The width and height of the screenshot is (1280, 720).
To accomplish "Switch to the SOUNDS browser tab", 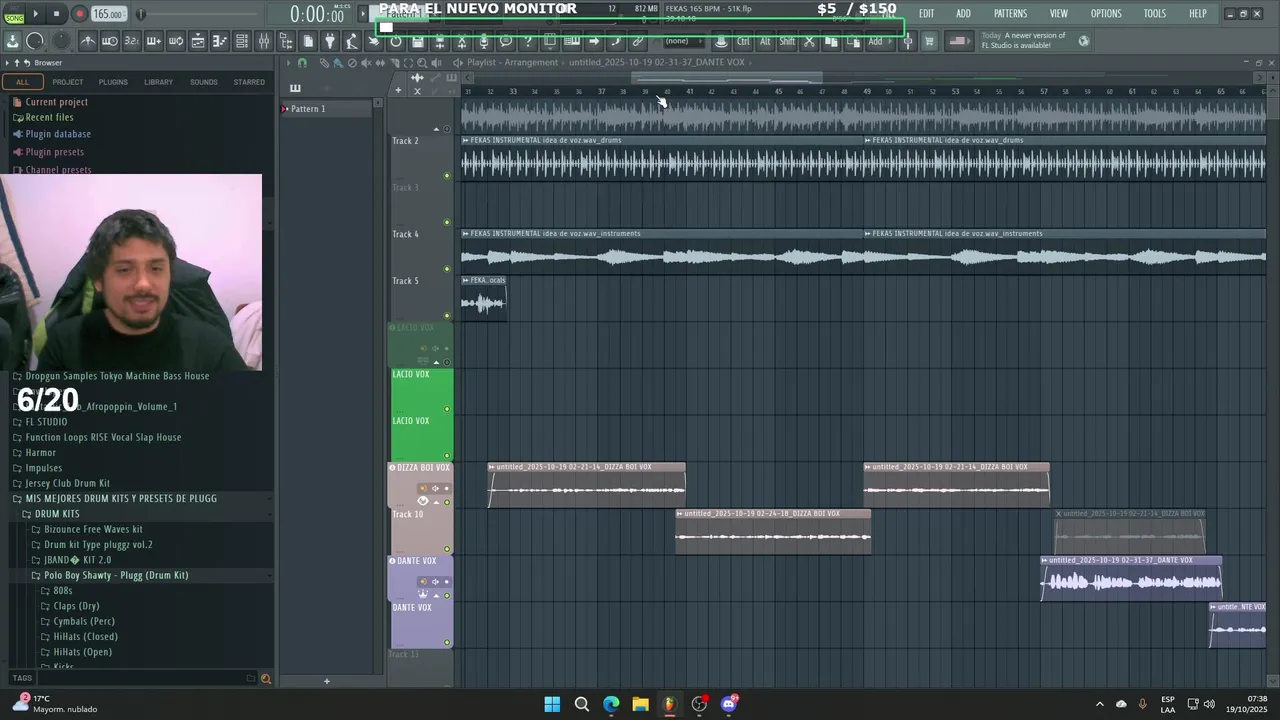I will (204, 82).
